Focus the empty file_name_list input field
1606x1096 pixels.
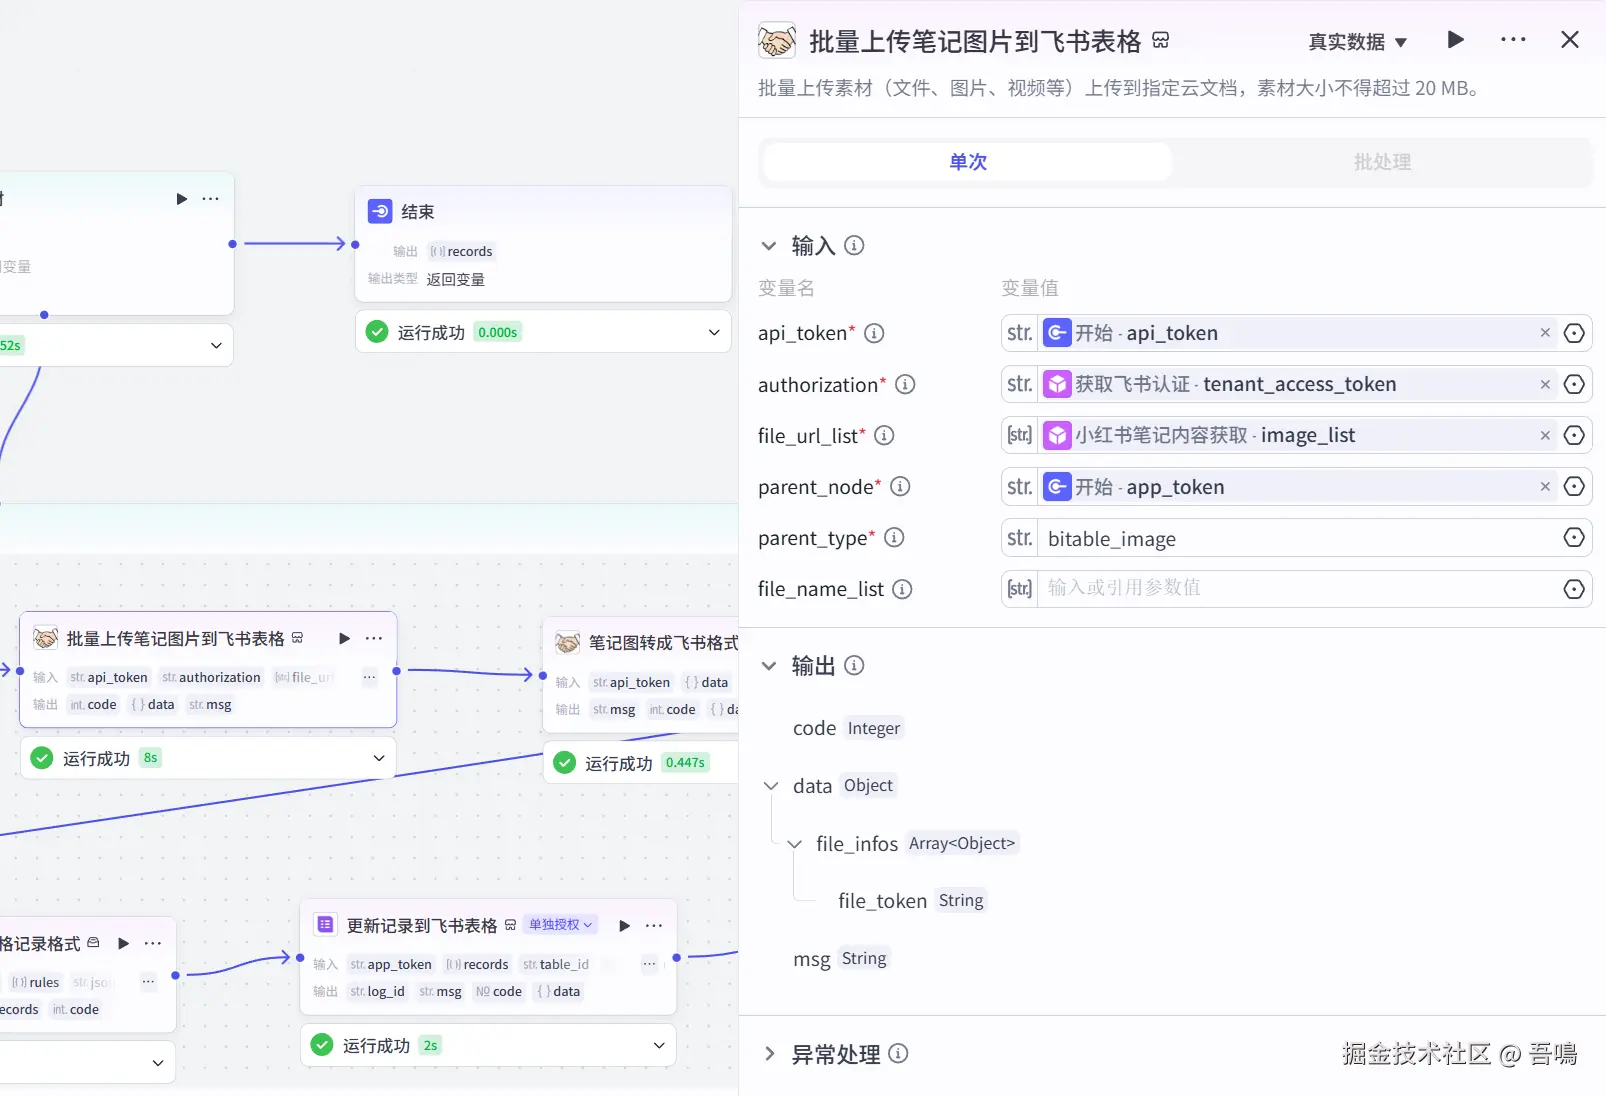click(x=1299, y=589)
